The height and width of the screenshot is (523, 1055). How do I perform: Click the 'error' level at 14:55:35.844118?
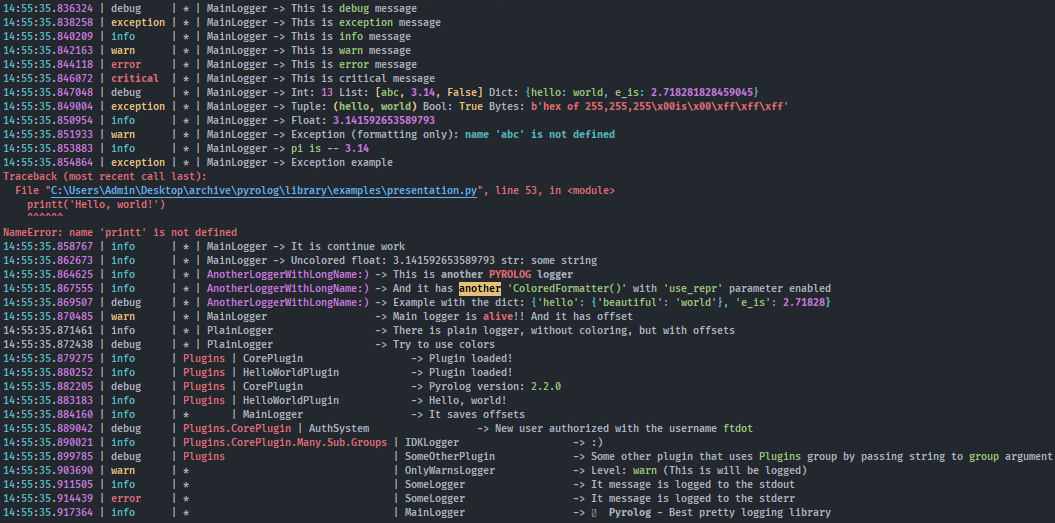pos(126,64)
